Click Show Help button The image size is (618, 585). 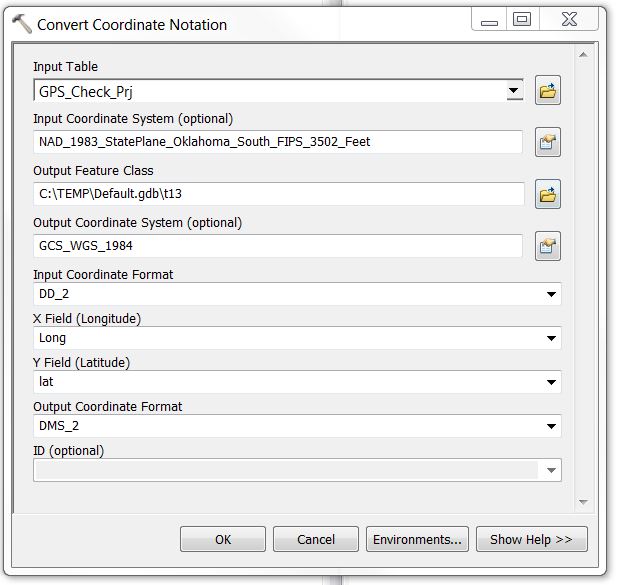(x=531, y=539)
